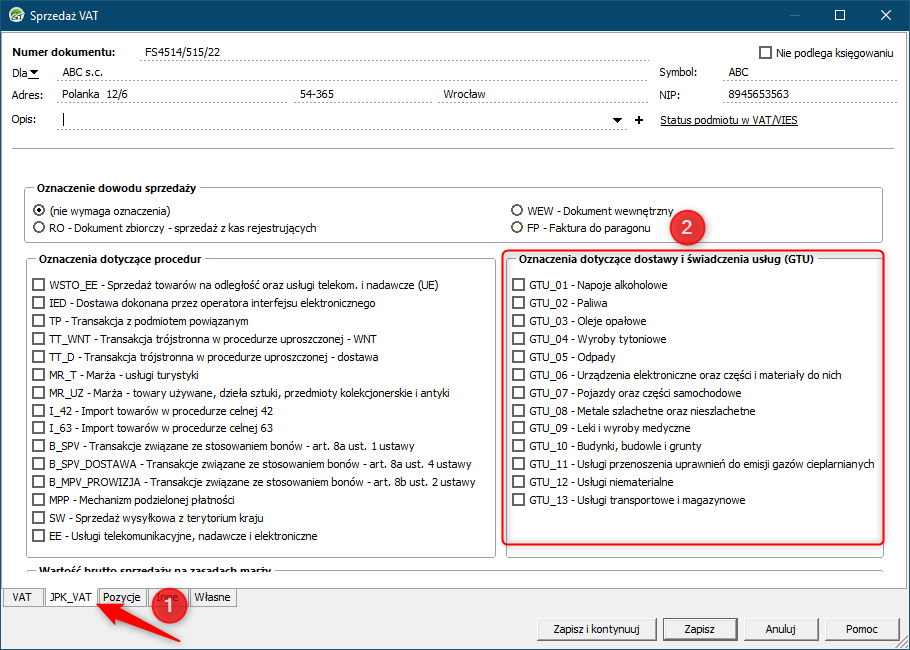Tick TP - Transakcja z podmiotem powiązanym

point(38,321)
